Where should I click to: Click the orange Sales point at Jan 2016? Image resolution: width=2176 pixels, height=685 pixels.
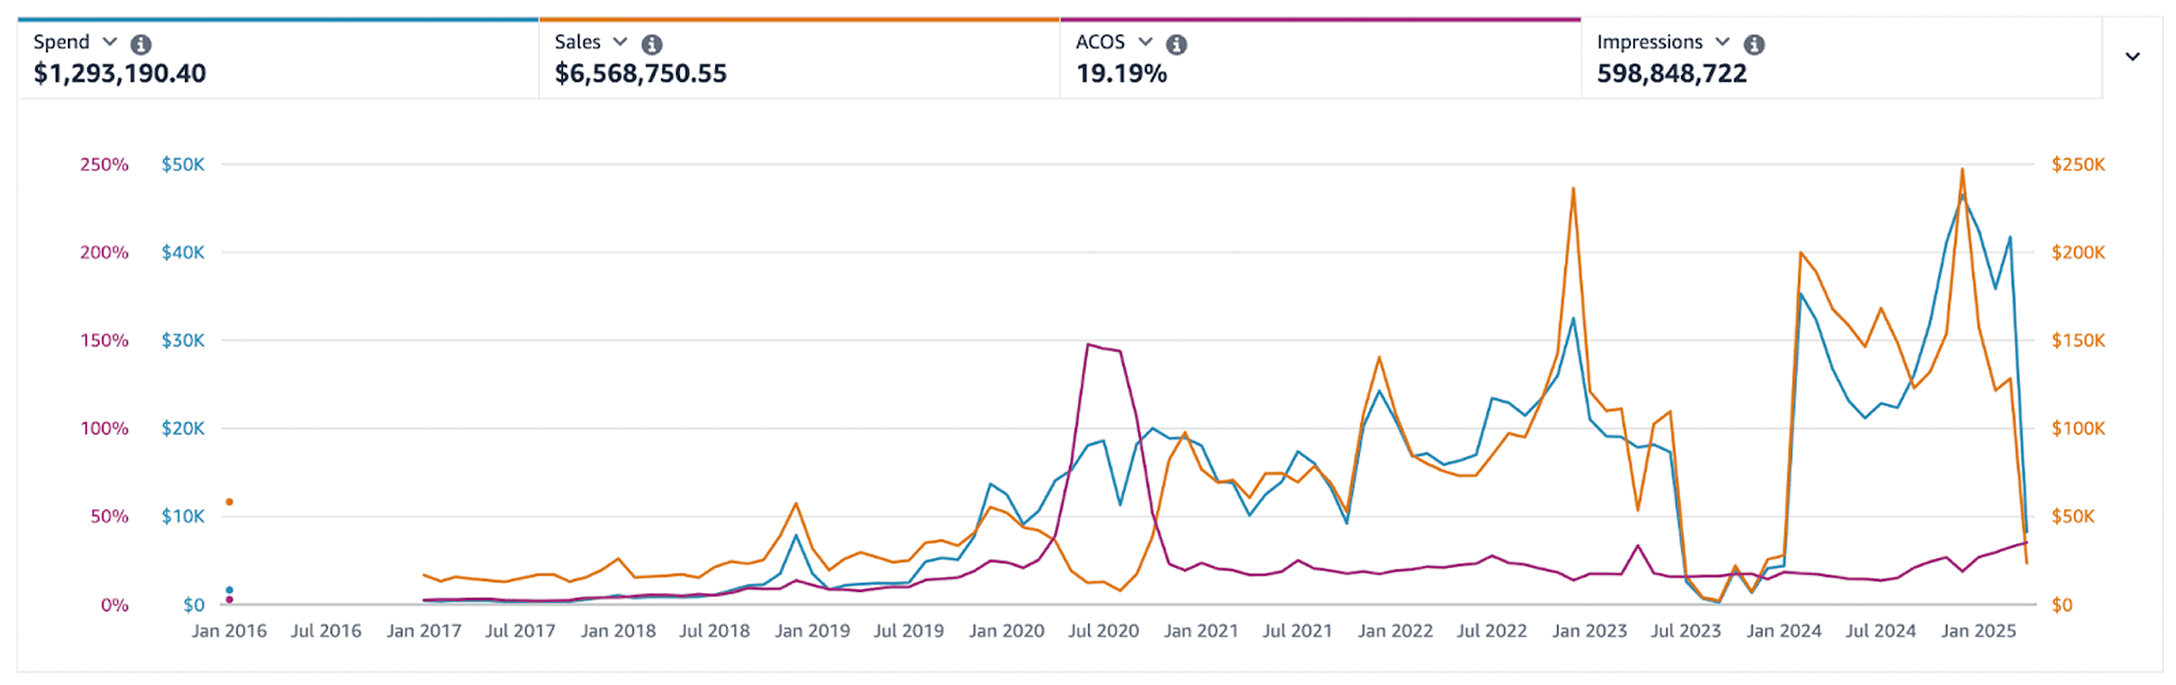[229, 502]
